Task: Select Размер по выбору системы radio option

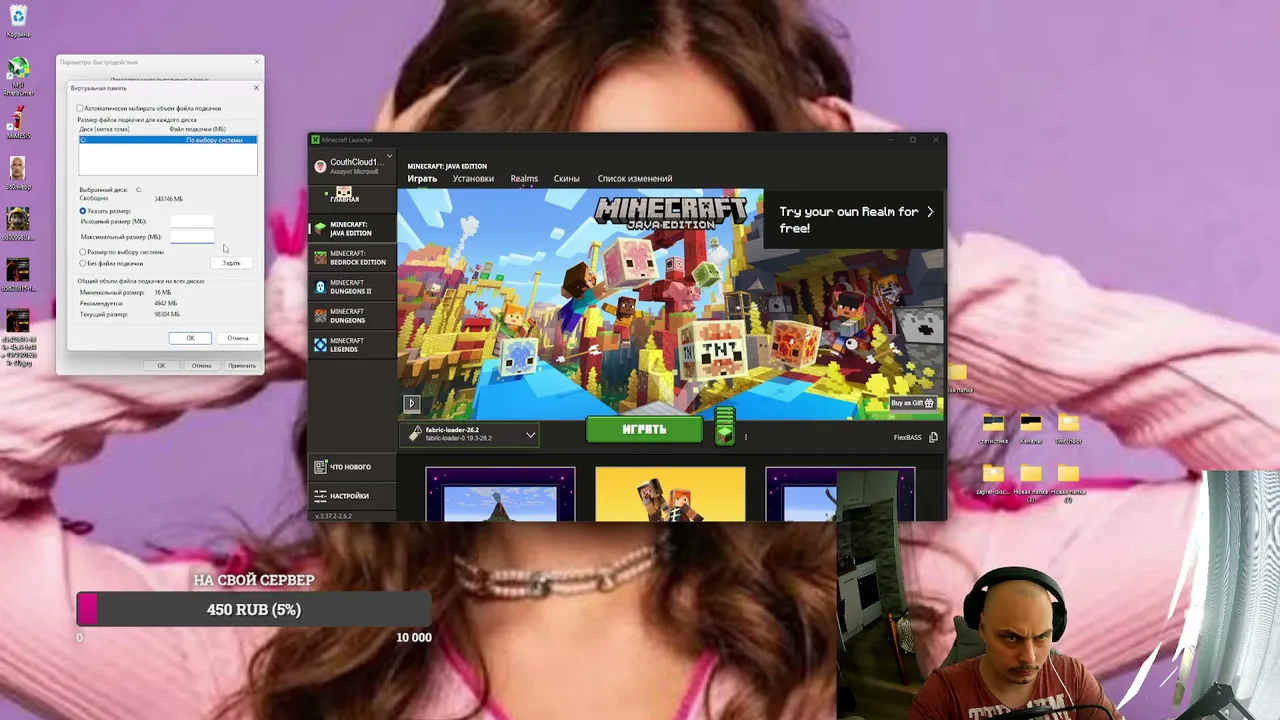Action: click(x=83, y=252)
